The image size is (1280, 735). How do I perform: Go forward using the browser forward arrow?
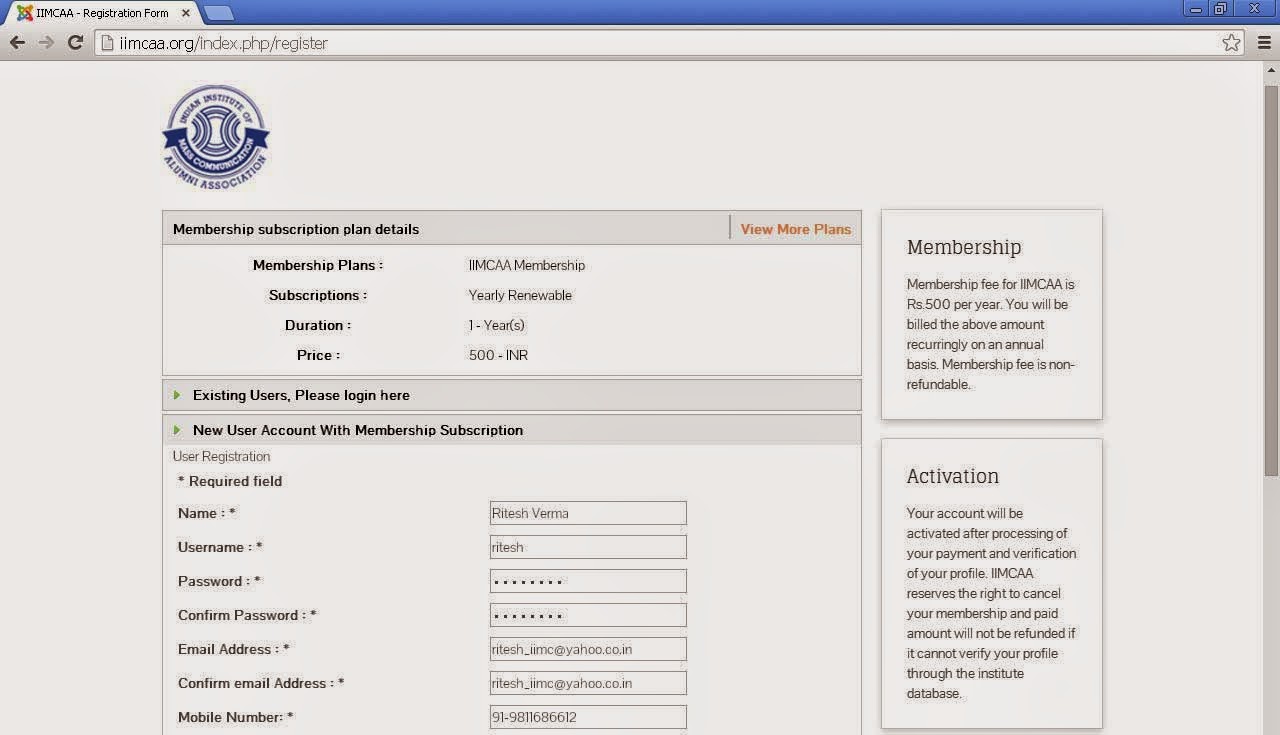(x=46, y=43)
